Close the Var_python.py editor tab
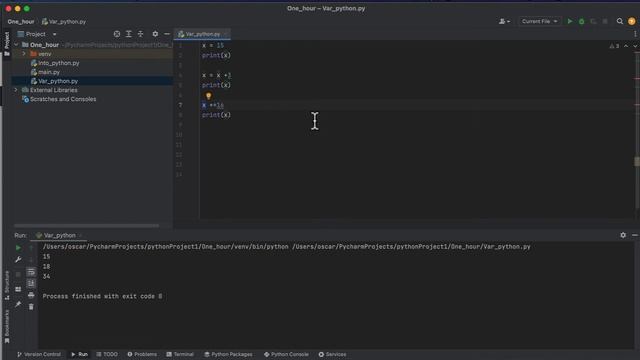Image resolution: width=640 pixels, height=360 pixels. pyautogui.click(x=226, y=34)
